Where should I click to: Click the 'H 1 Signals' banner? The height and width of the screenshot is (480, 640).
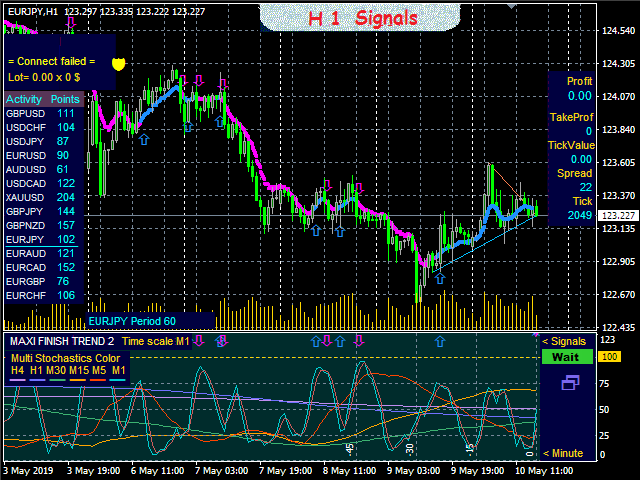[360, 18]
